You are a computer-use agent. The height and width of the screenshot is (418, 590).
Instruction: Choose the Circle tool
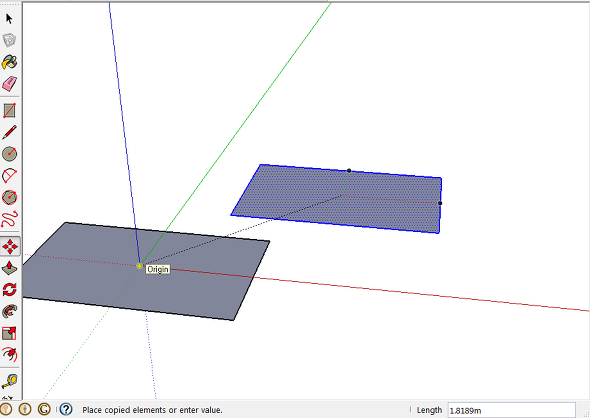click(x=9, y=154)
